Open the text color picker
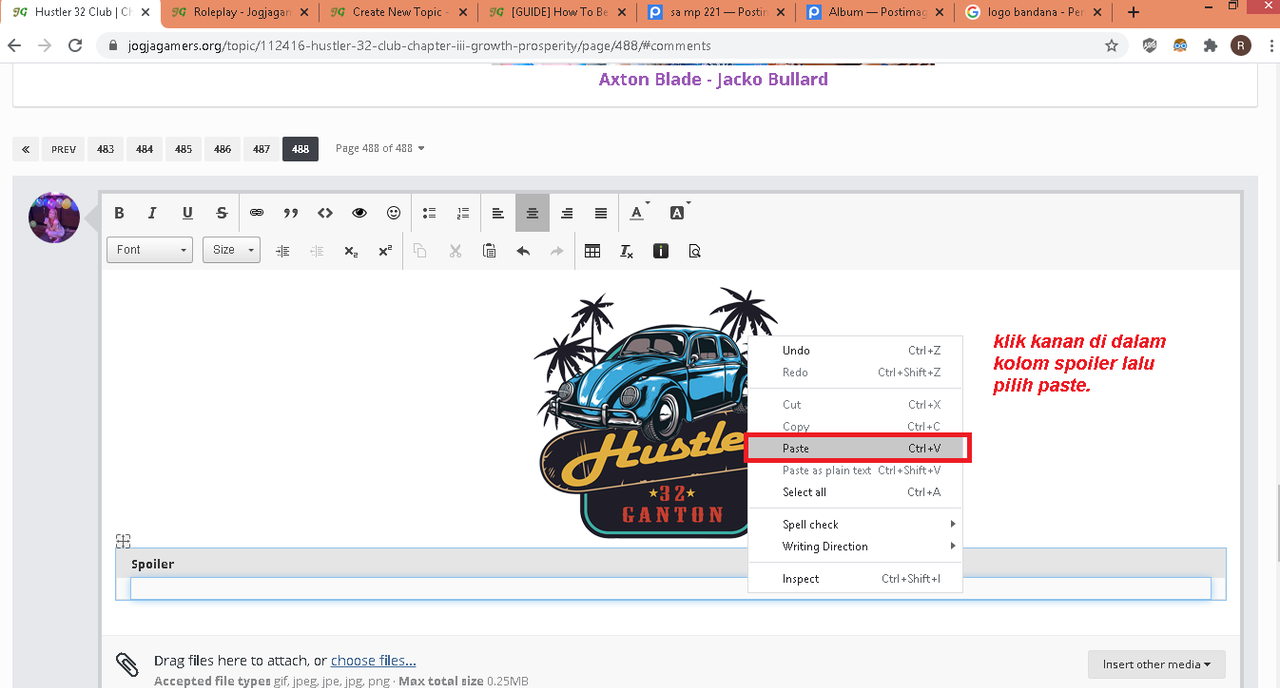1280x688 pixels. (x=638, y=213)
